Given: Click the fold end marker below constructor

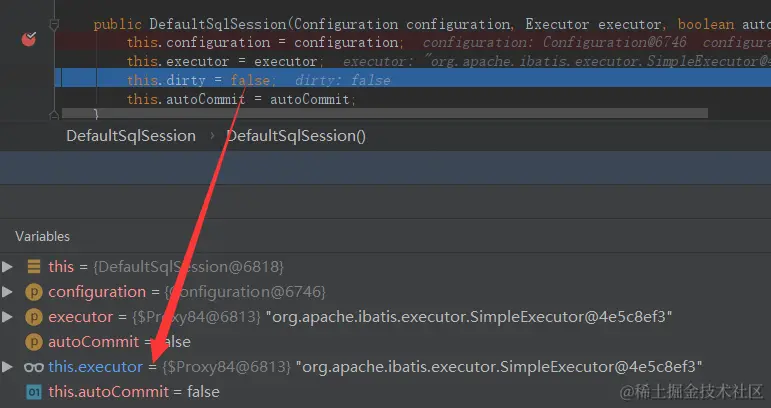Looking at the screenshot, I should click(54, 116).
